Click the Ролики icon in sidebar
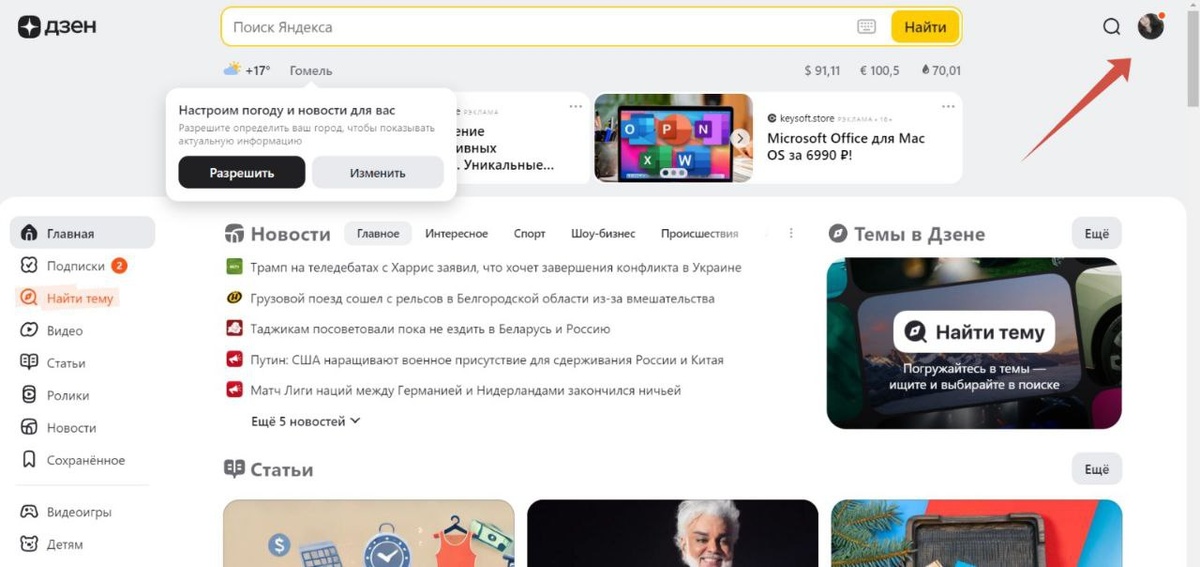 pyautogui.click(x=29, y=395)
